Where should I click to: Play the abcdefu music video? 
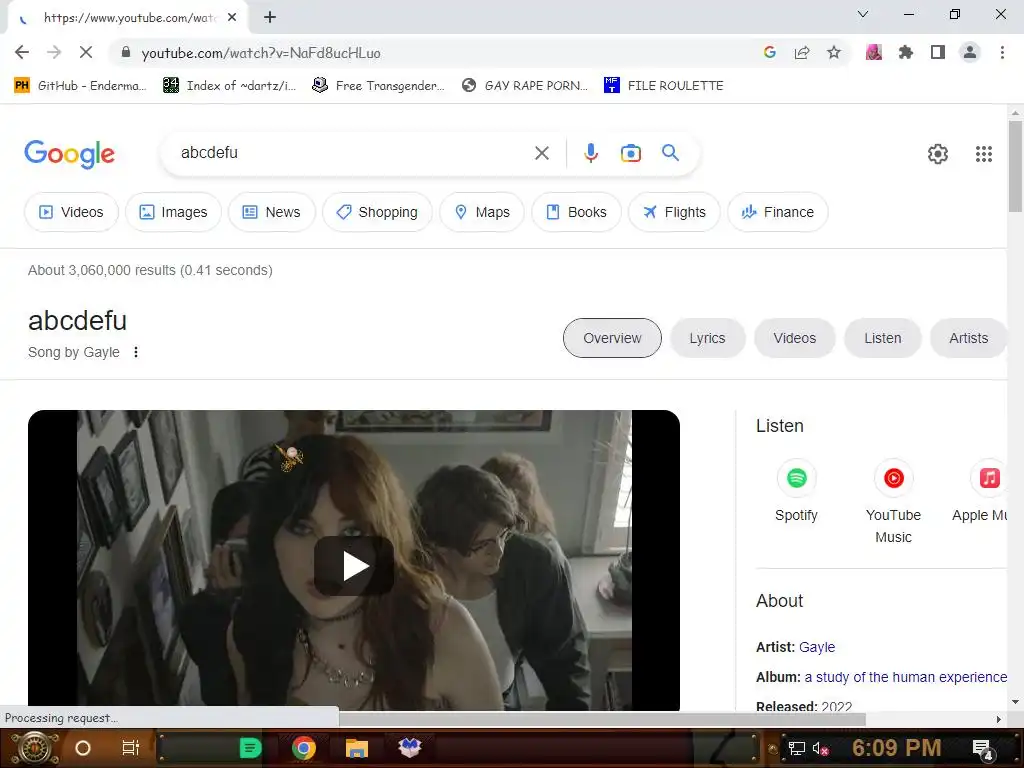pyautogui.click(x=354, y=566)
